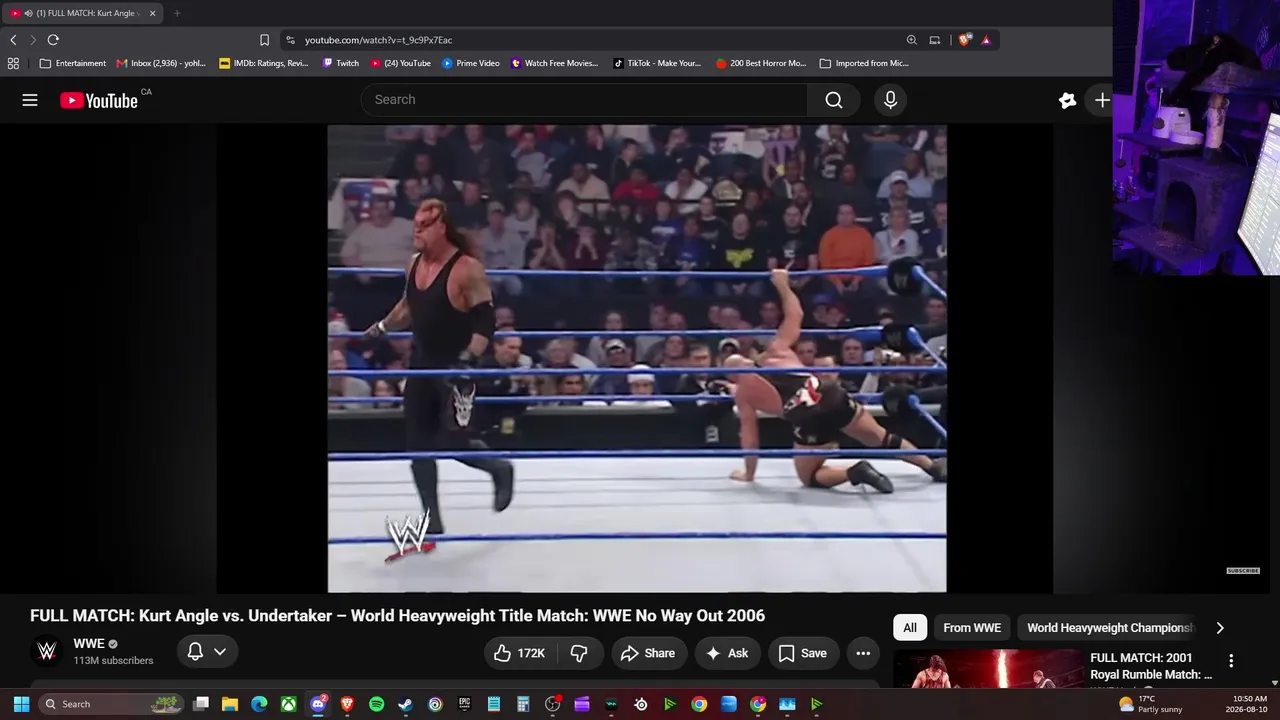The width and height of the screenshot is (1280, 720).
Task: Open Brave Rewards triangle icon
Action: tap(986, 40)
